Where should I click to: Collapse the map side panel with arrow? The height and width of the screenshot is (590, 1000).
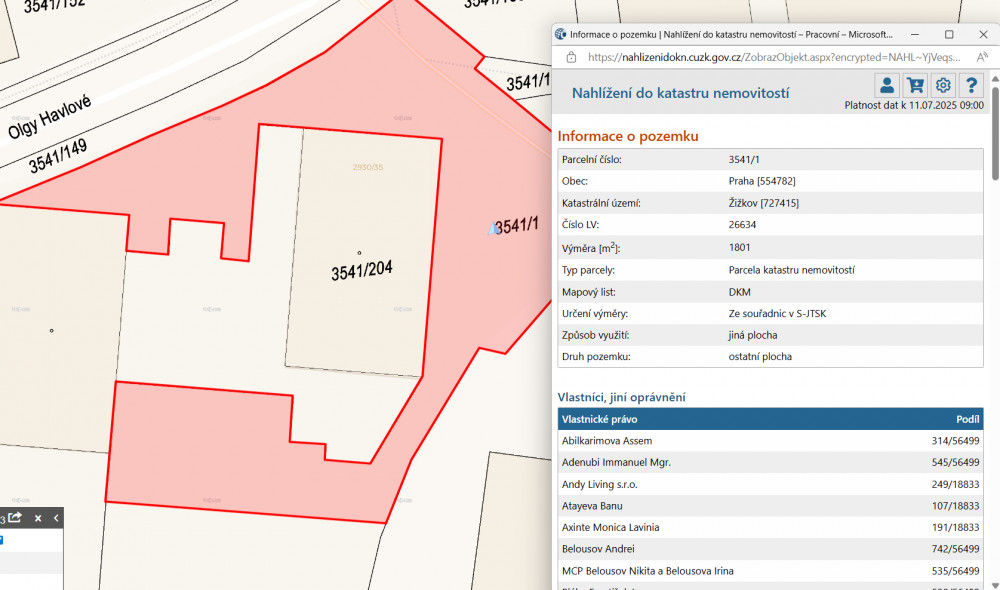pos(56,518)
